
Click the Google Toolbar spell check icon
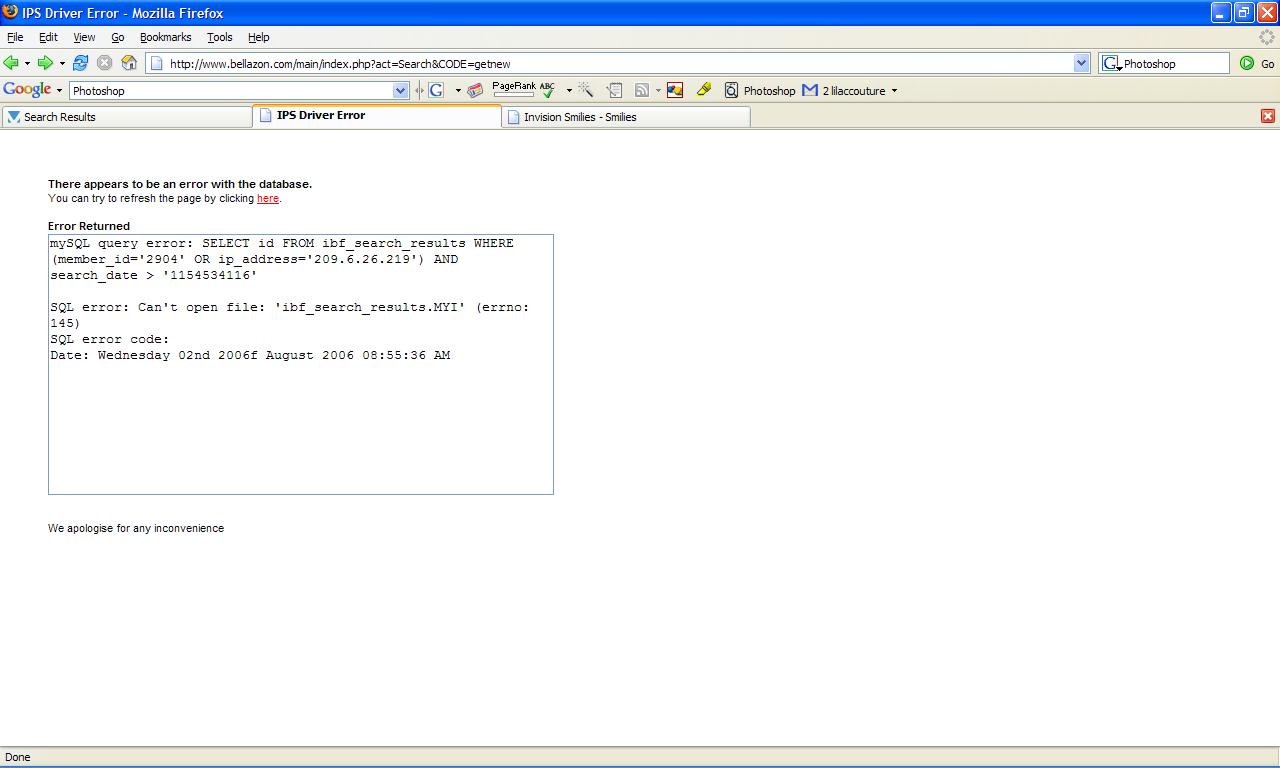click(547, 90)
